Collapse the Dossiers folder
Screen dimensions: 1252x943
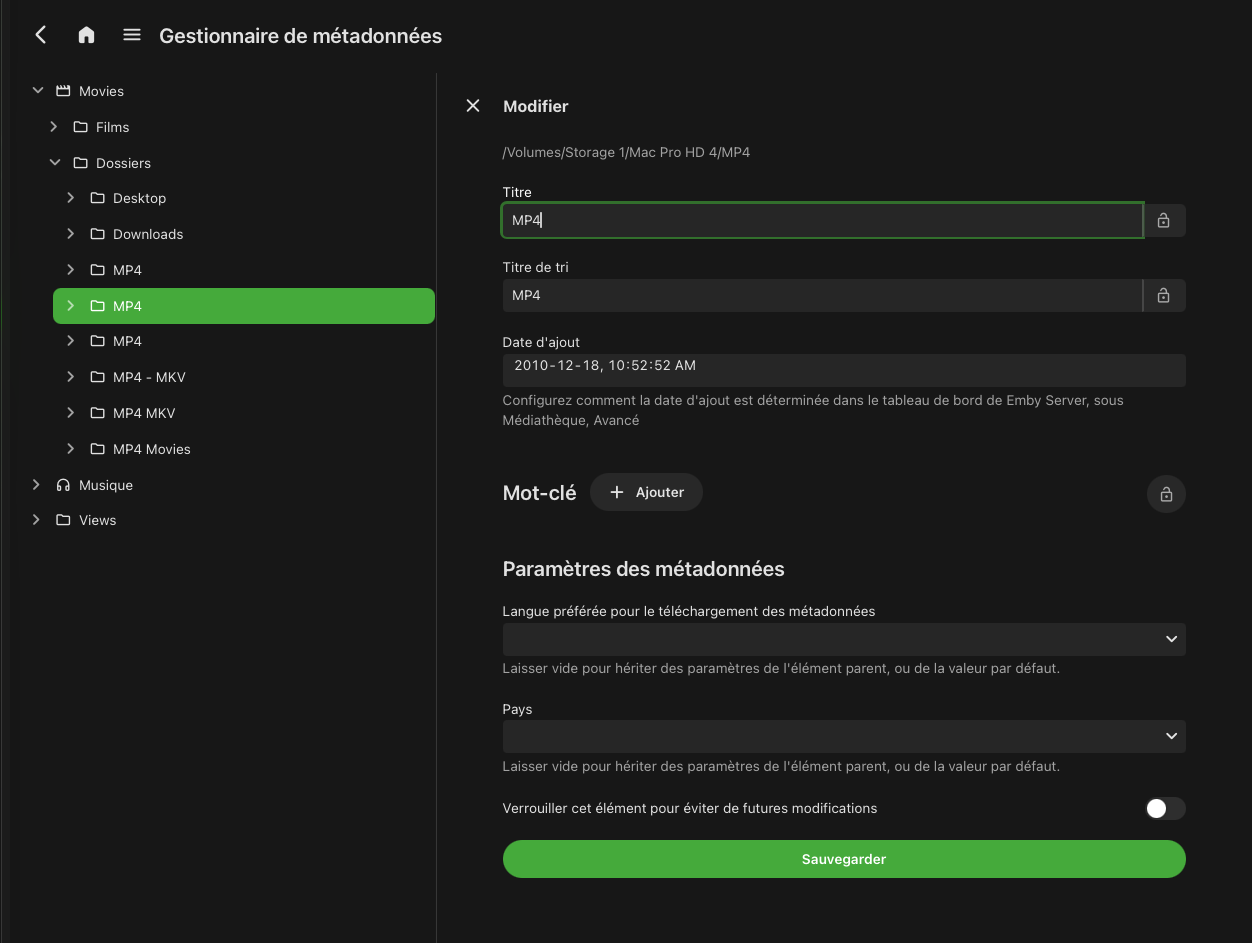point(54,163)
